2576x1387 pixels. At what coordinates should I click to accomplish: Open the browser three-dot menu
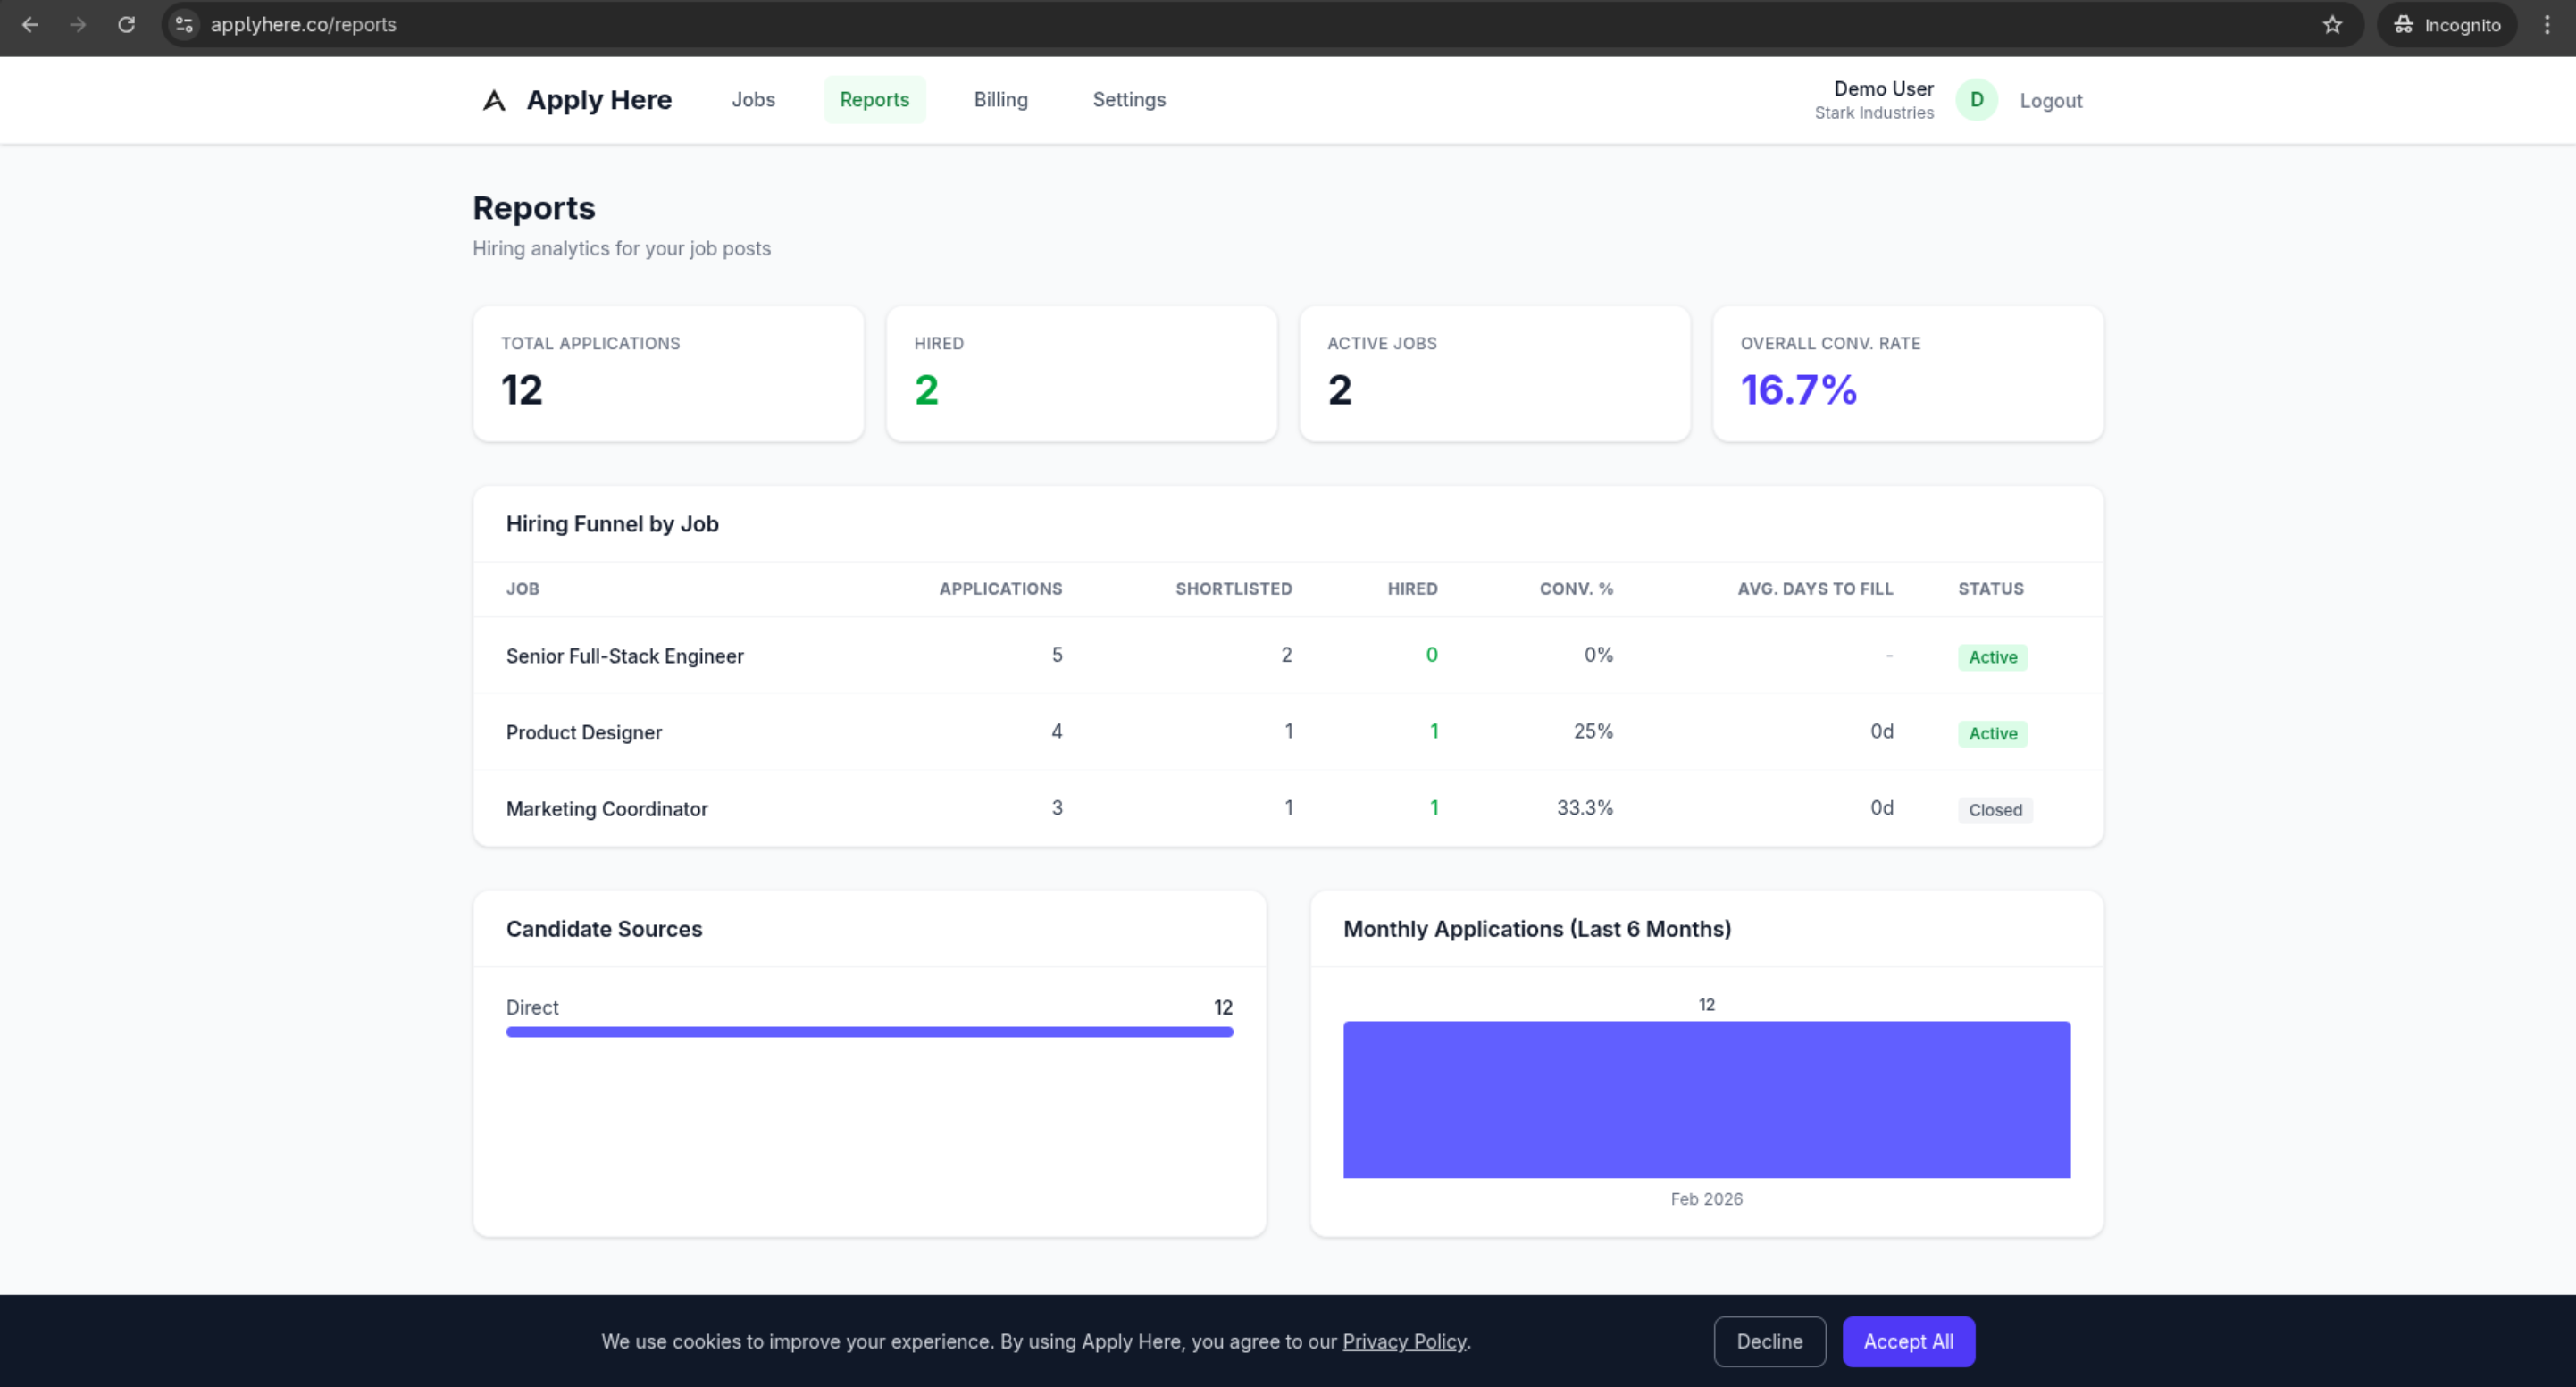(x=2547, y=25)
